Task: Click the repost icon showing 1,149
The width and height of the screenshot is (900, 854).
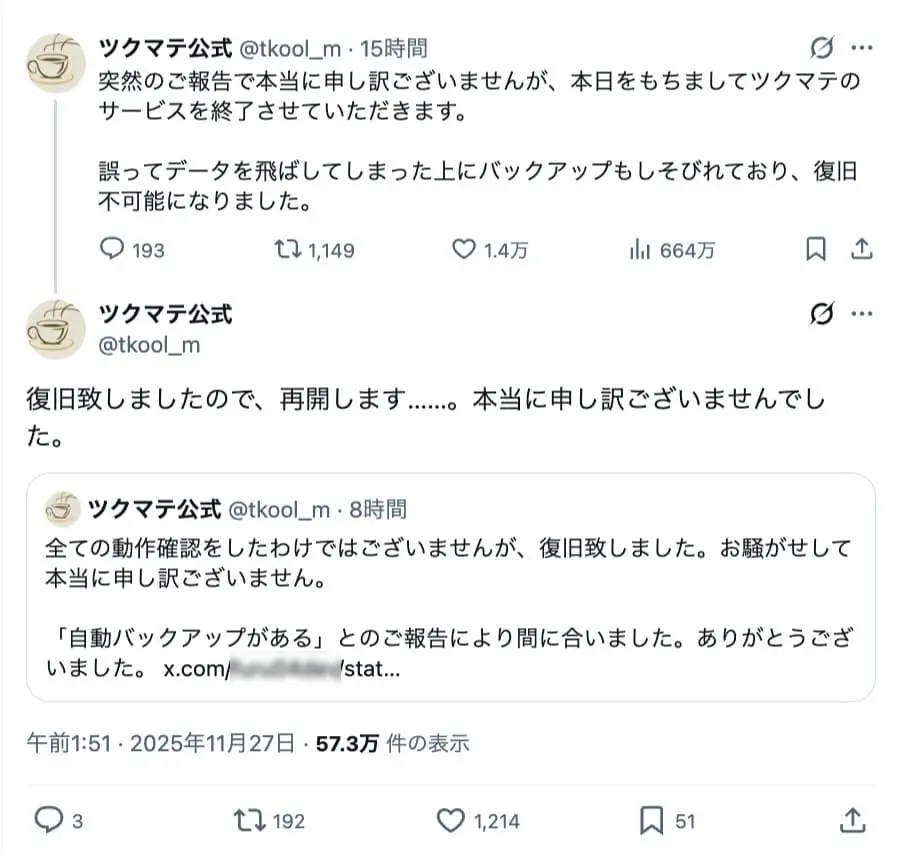Action: click(288, 250)
